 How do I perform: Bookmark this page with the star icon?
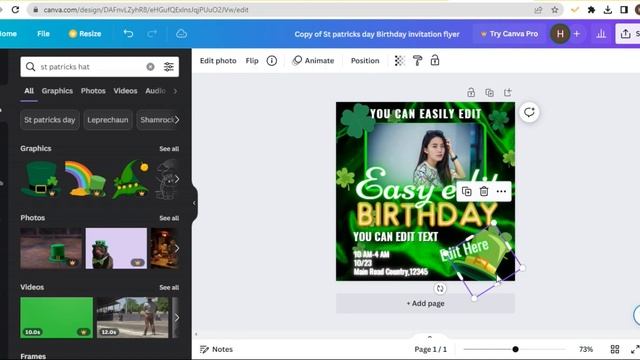point(555,10)
